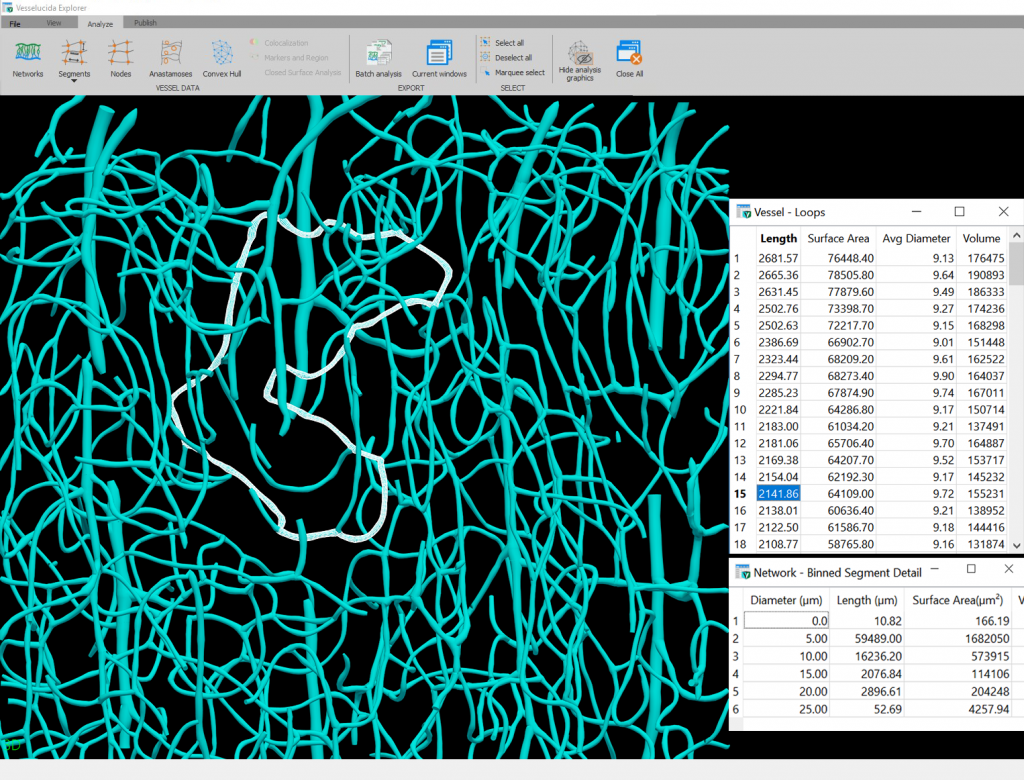
Task: Click diameter value 25.00
Action: coord(813,709)
